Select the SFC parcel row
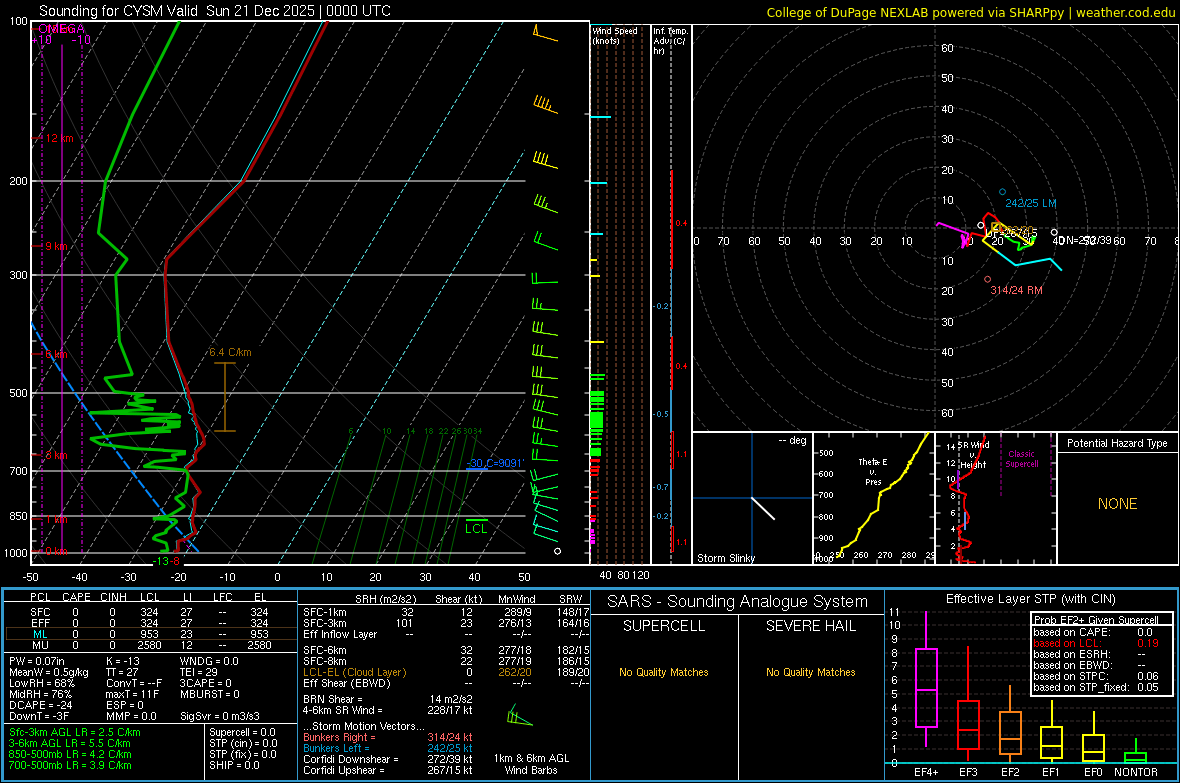 coord(150,612)
